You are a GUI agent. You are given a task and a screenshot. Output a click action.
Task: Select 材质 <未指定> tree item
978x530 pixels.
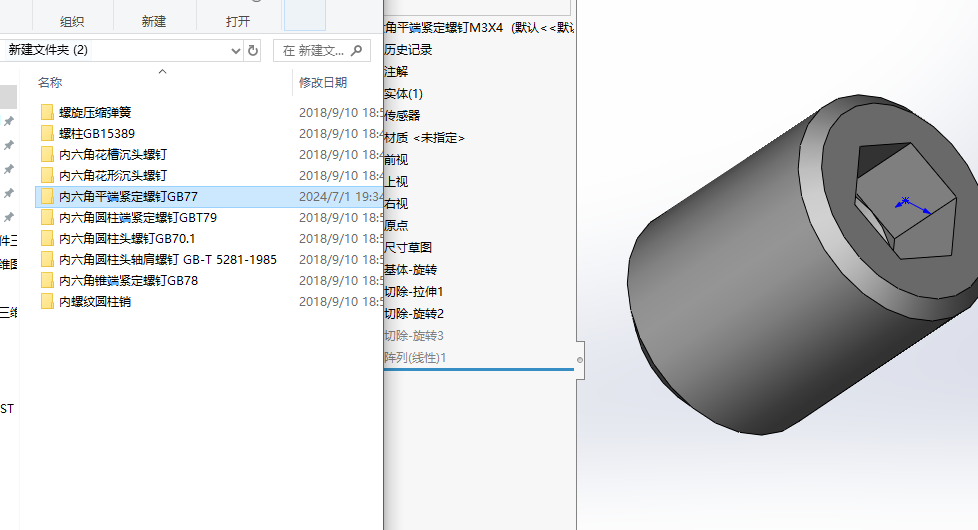click(425, 138)
